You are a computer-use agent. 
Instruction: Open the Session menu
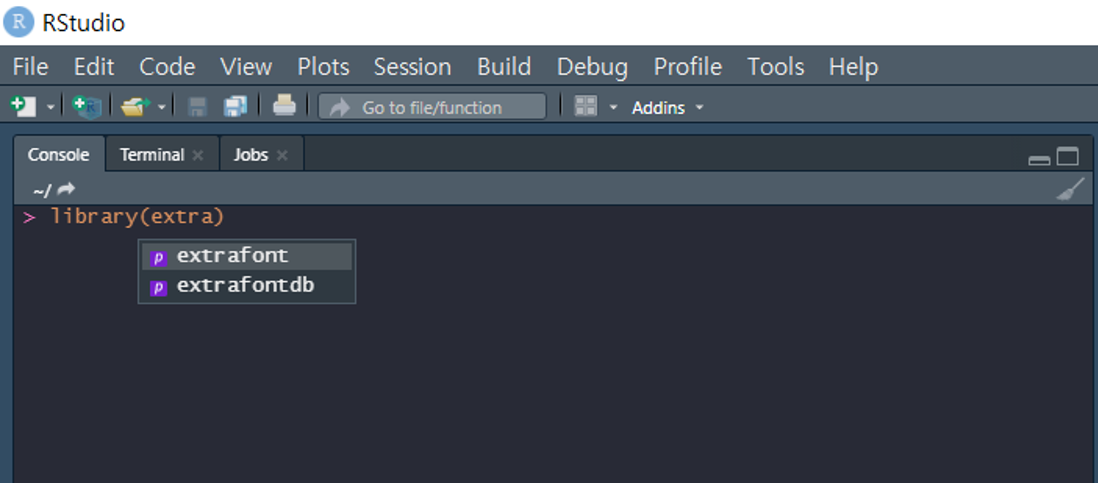click(x=412, y=67)
